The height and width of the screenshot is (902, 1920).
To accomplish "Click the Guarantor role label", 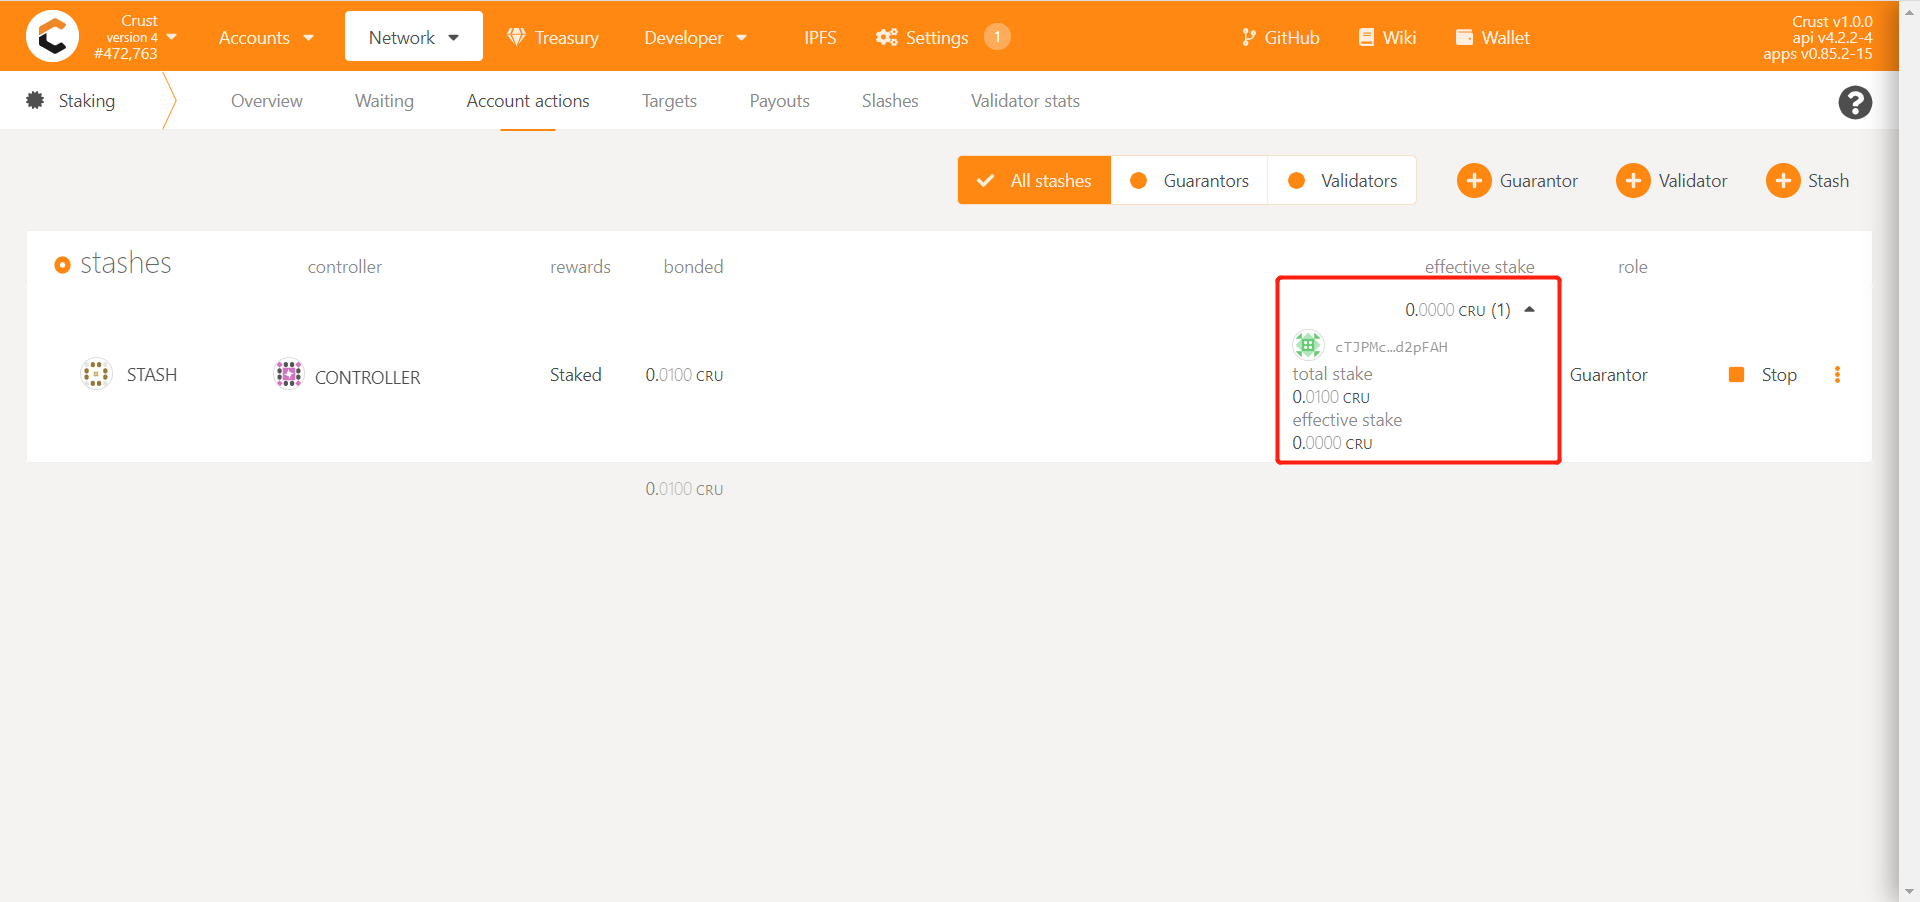I will (x=1608, y=375).
